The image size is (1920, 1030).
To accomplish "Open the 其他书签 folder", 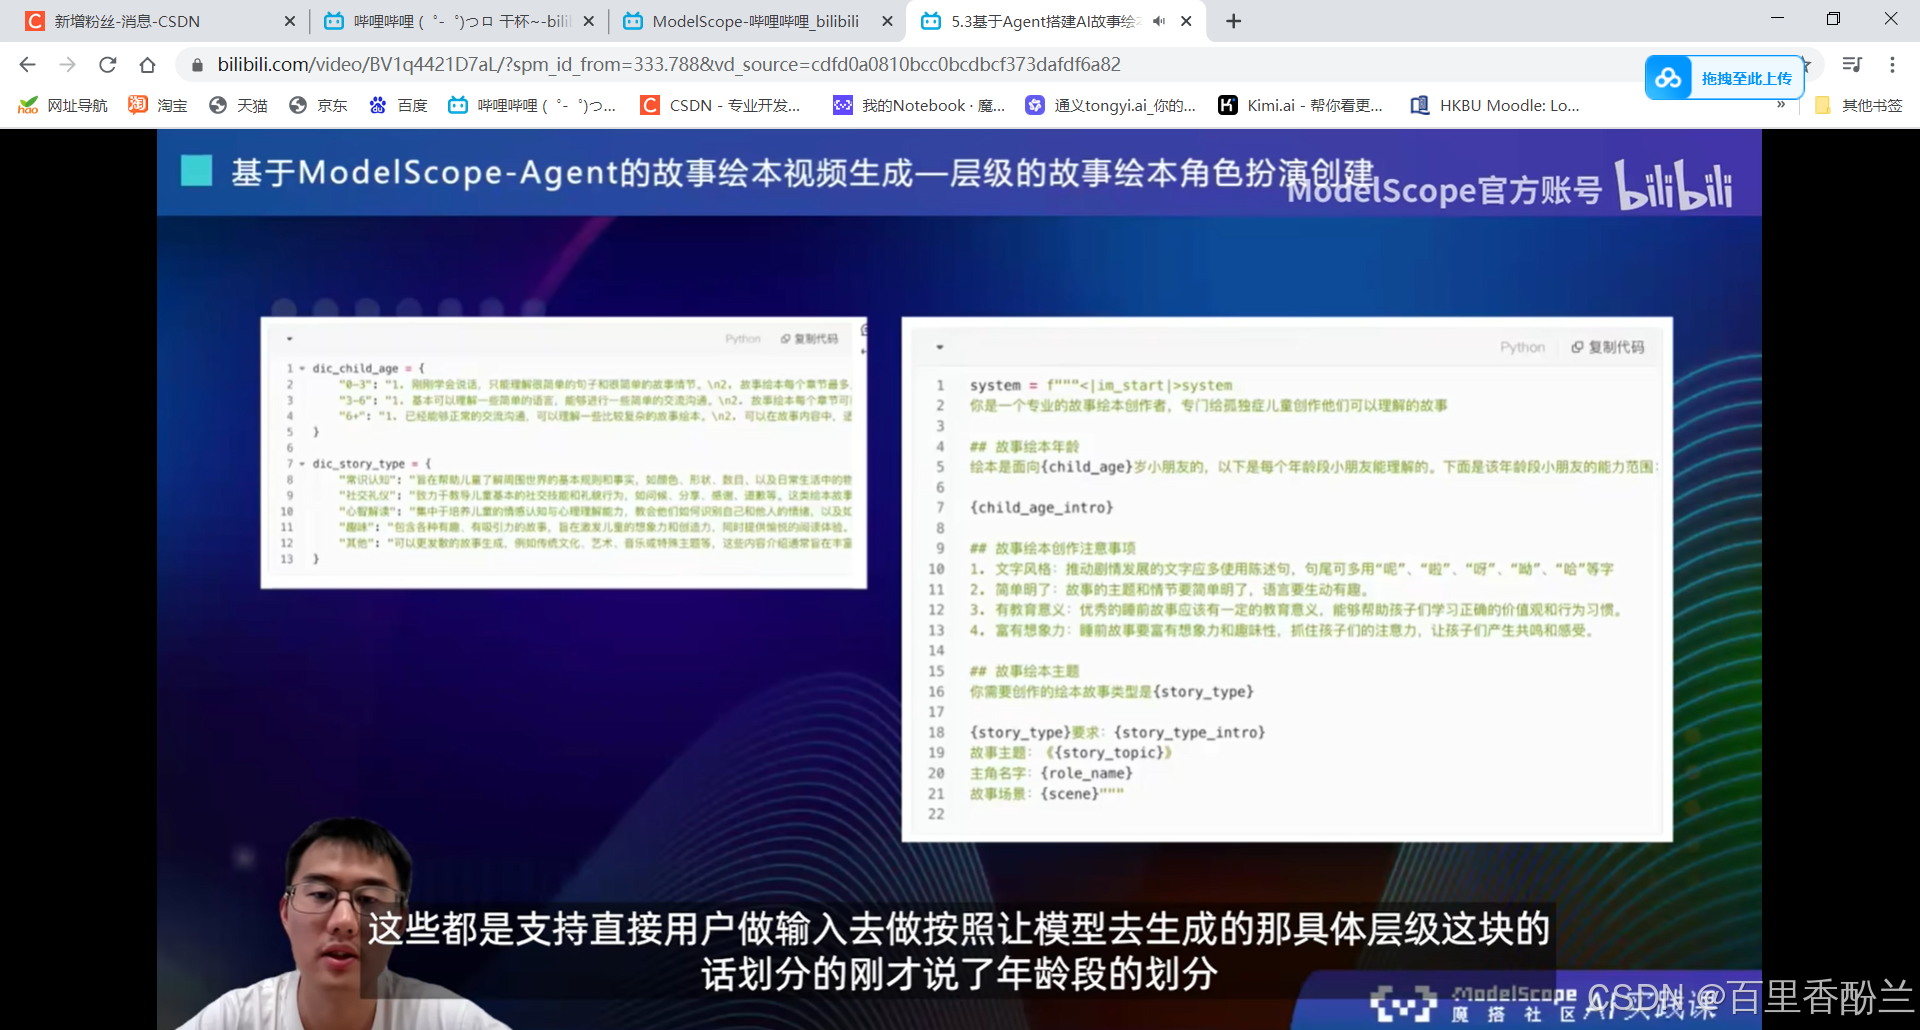I will click(1859, 105).
